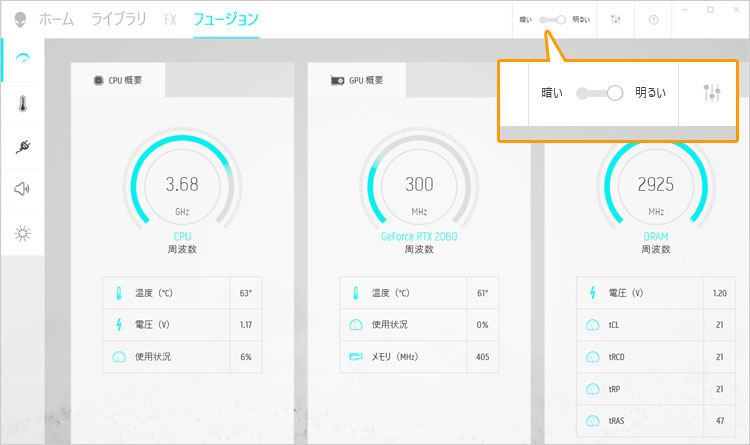
Task: Click the Alienware head logo
Action: (20, 20)
